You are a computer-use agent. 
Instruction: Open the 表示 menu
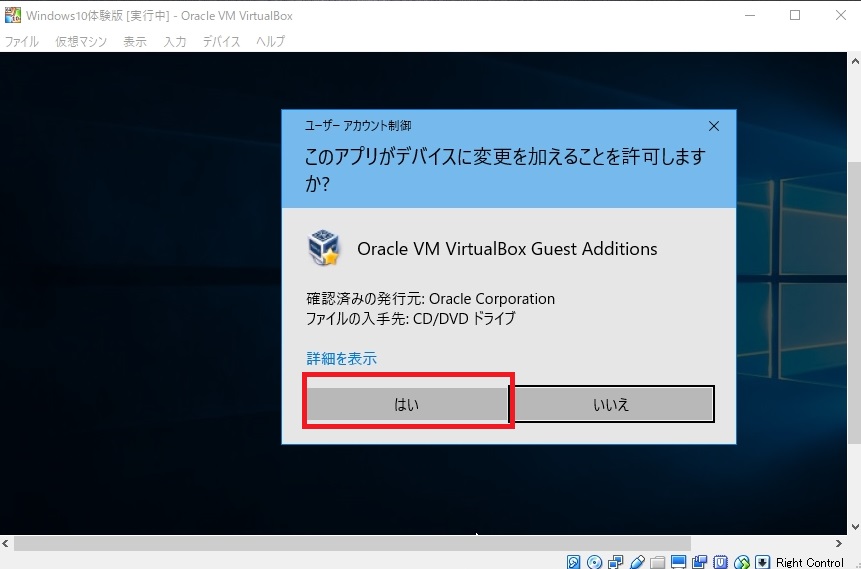pyautogui.click(x=135, y=42)
